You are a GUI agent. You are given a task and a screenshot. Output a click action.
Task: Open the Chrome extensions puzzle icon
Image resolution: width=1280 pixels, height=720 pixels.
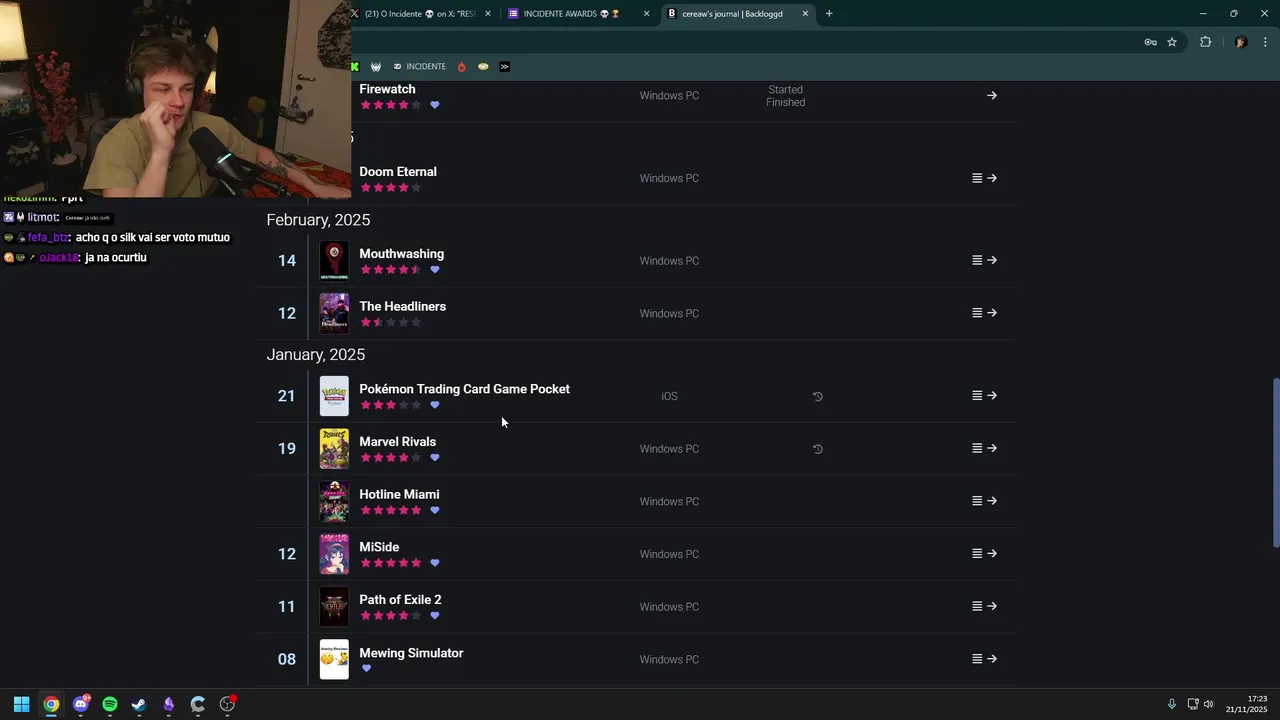click(1205, 42)
